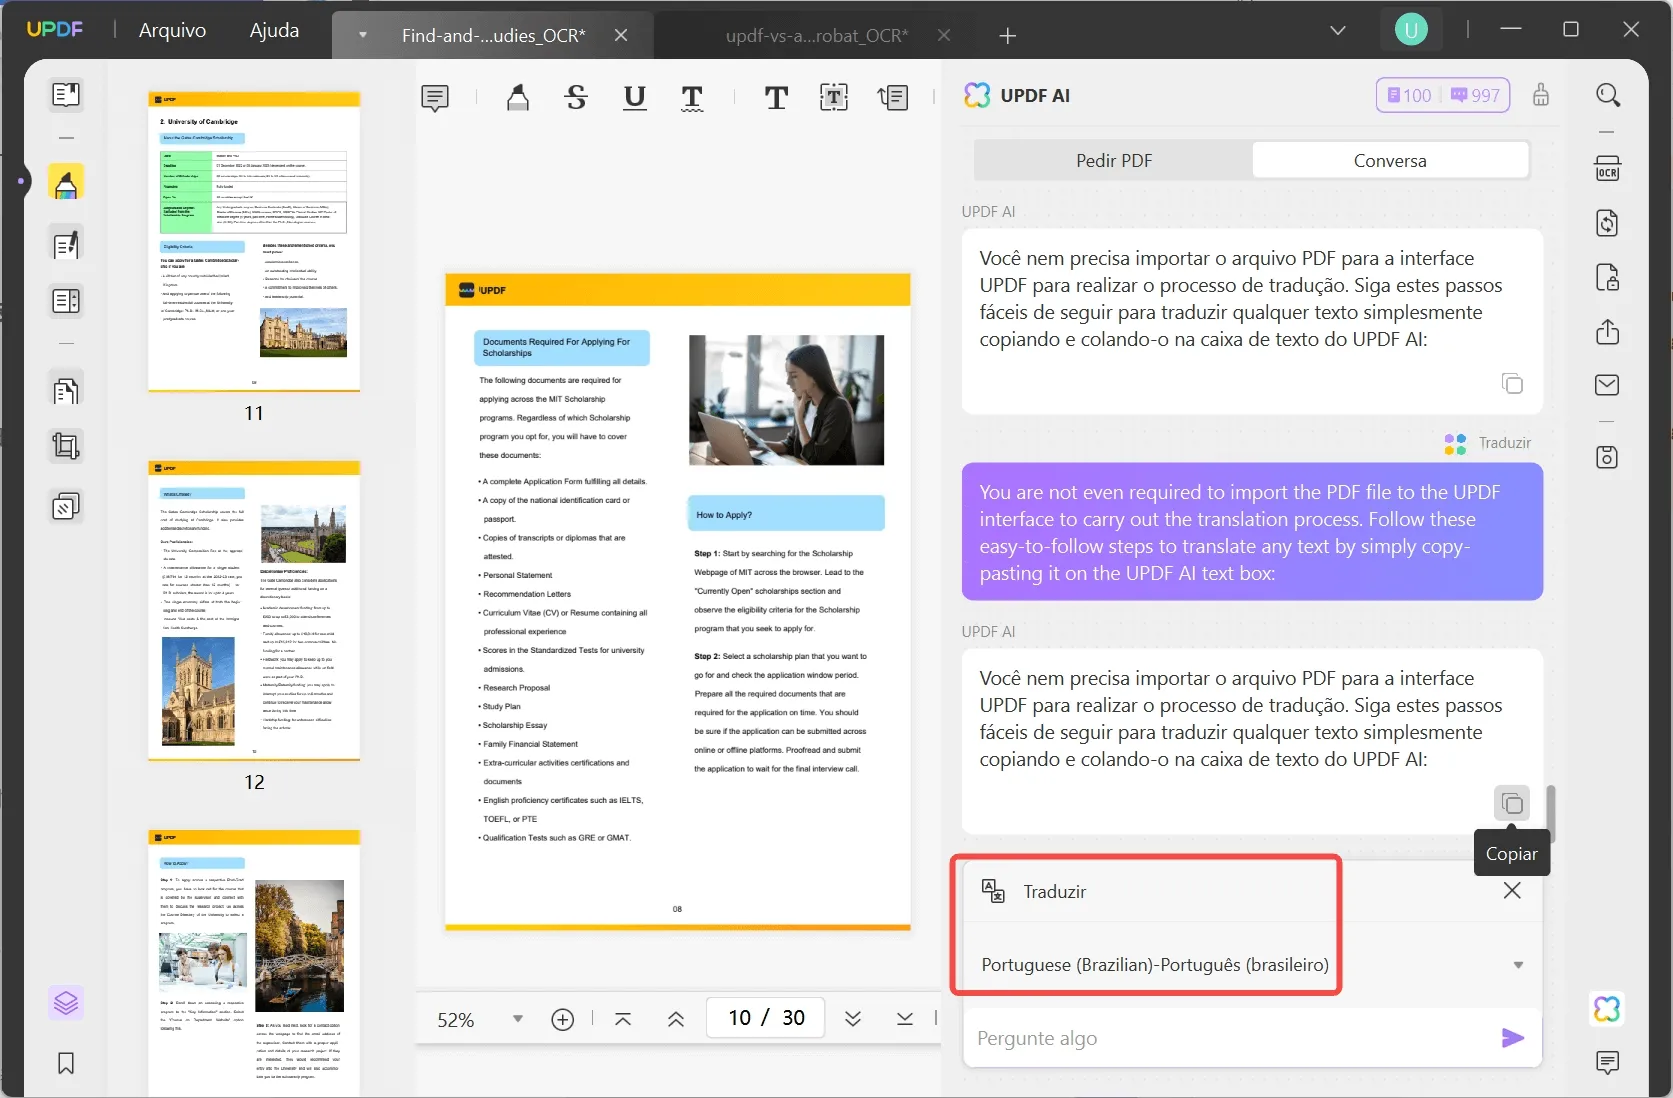This screenshot has width=1673, height=1098.
Task: Select the Strikethrough tool
Action: (x=576, y=98)
